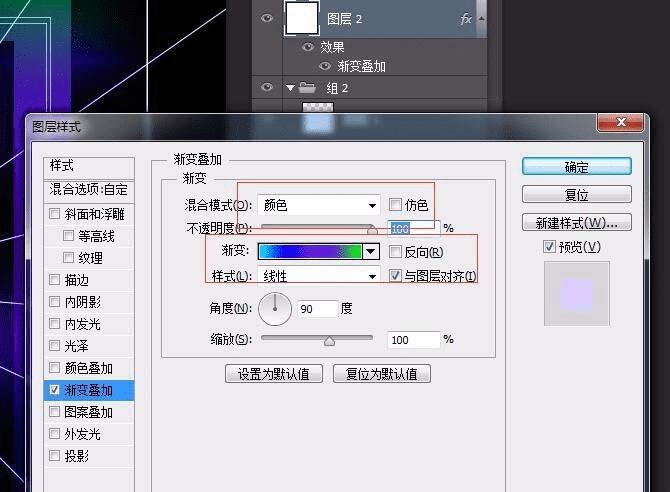This screenshot has width=670, height=492.
Task: Open the gradient editor via gradient bar
Action: pos(310,252)
